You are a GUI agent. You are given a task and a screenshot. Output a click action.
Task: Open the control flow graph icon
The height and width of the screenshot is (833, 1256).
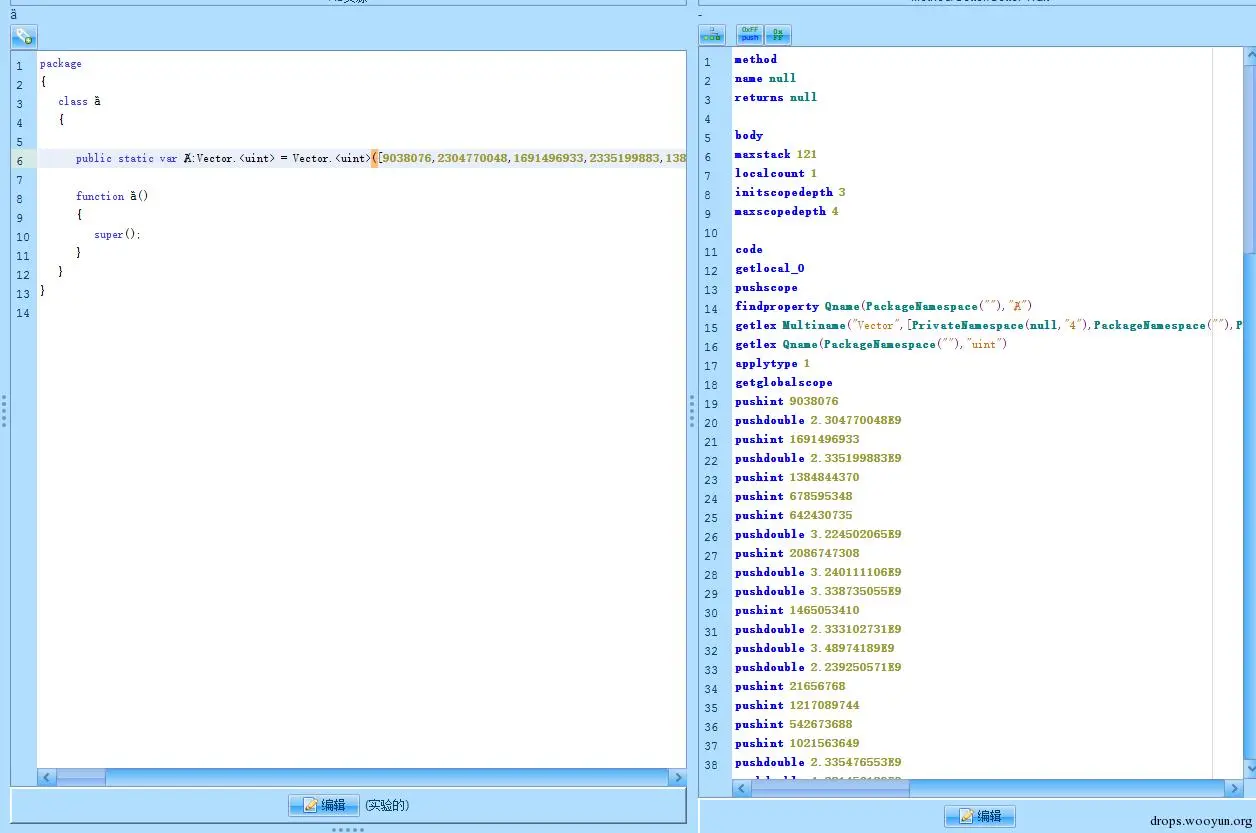pos(712,35)
